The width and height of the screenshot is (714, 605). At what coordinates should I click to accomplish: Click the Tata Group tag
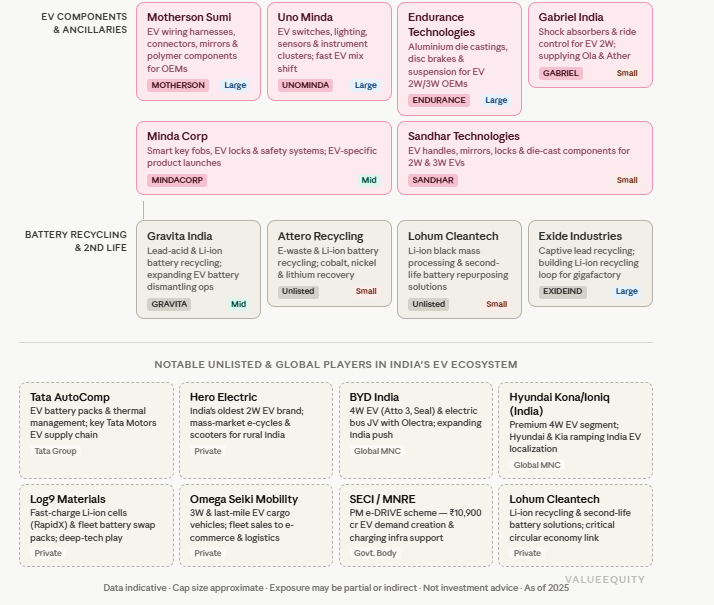click(56, 451)
